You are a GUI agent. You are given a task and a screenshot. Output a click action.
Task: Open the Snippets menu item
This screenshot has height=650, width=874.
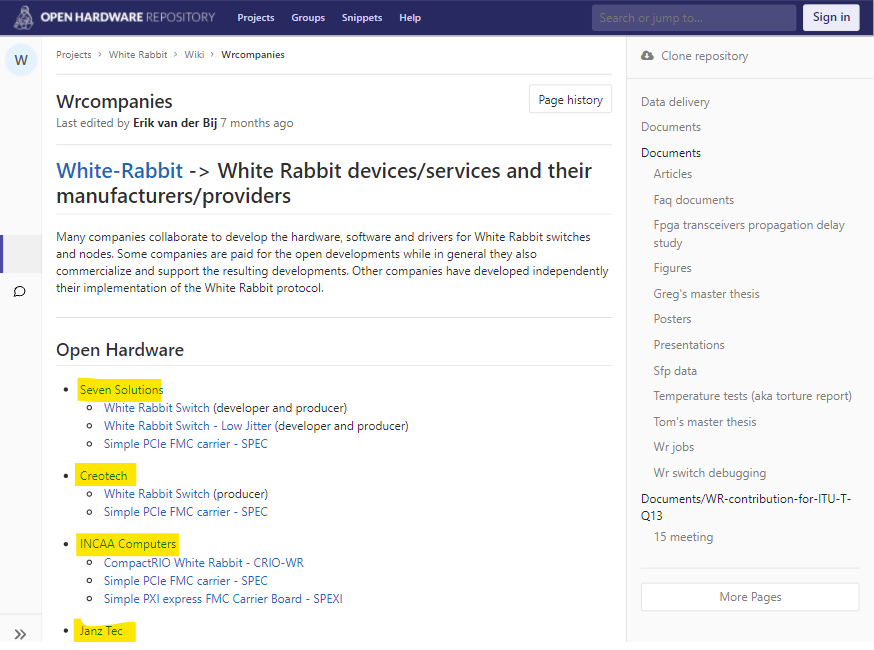(x=362, y=18)
